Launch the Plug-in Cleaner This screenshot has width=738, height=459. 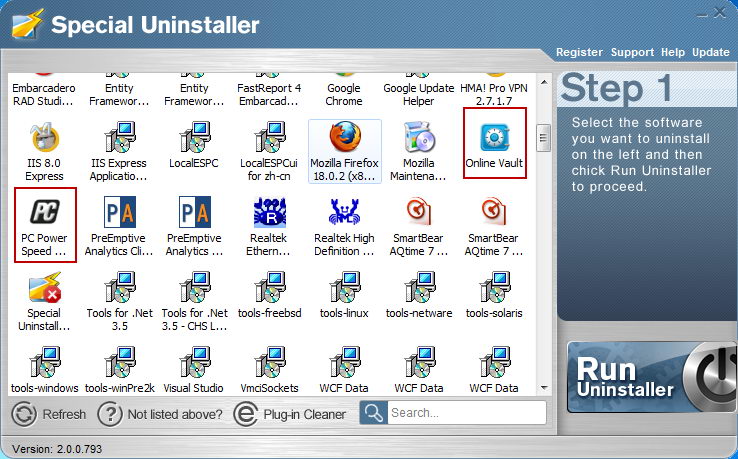click(x=290, y=414)
